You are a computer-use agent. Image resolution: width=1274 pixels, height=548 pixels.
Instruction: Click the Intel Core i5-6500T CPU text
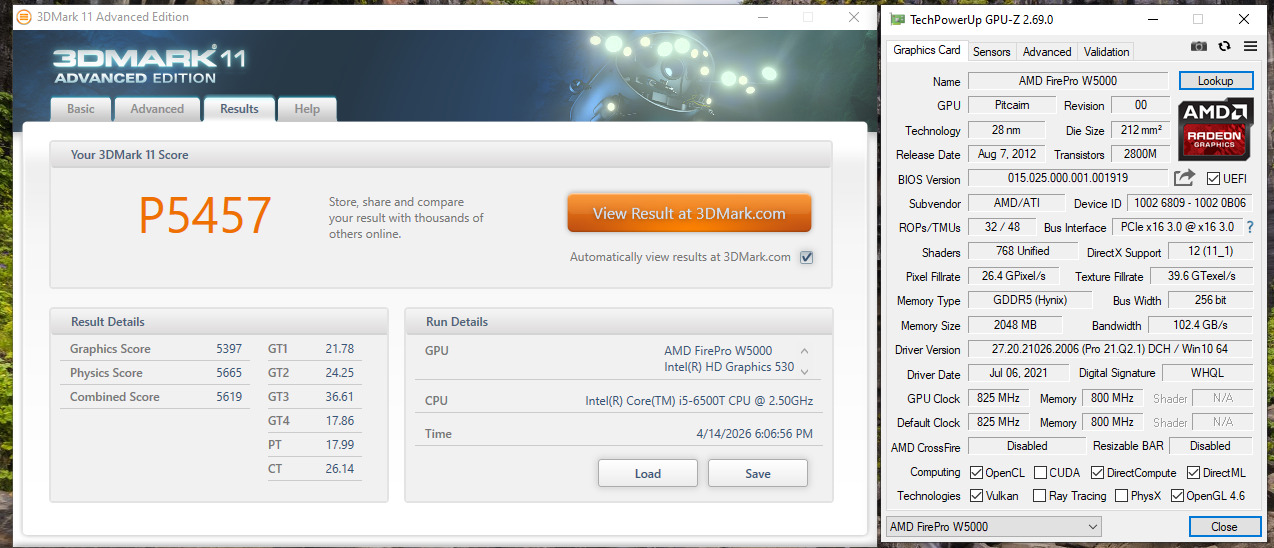pyautogui.click(x=699, y=401)
